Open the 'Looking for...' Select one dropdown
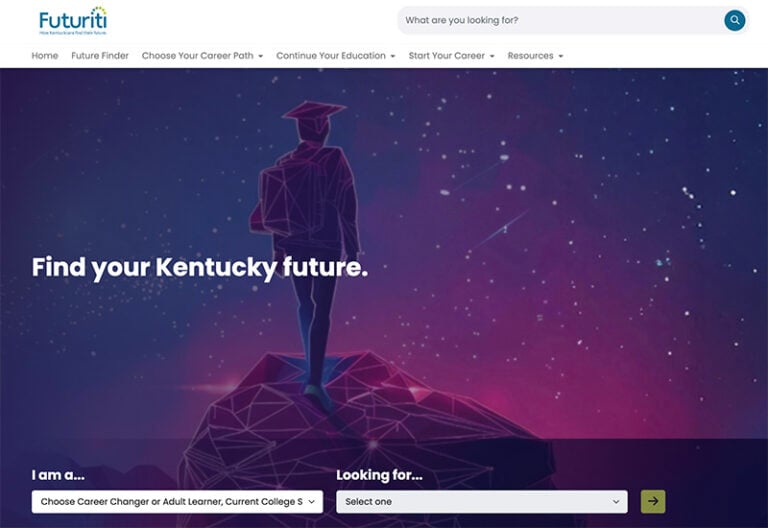This screenshot has height=528, width=768. pyautogui.click(x=481, y=502)
